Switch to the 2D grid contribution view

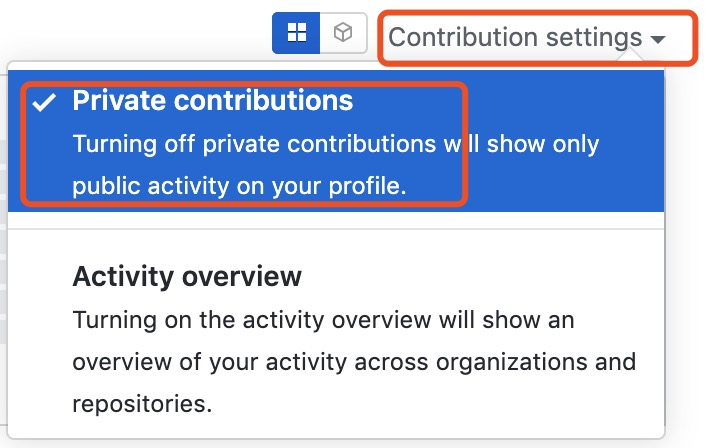pyautogui.click(x=296, y=33)
